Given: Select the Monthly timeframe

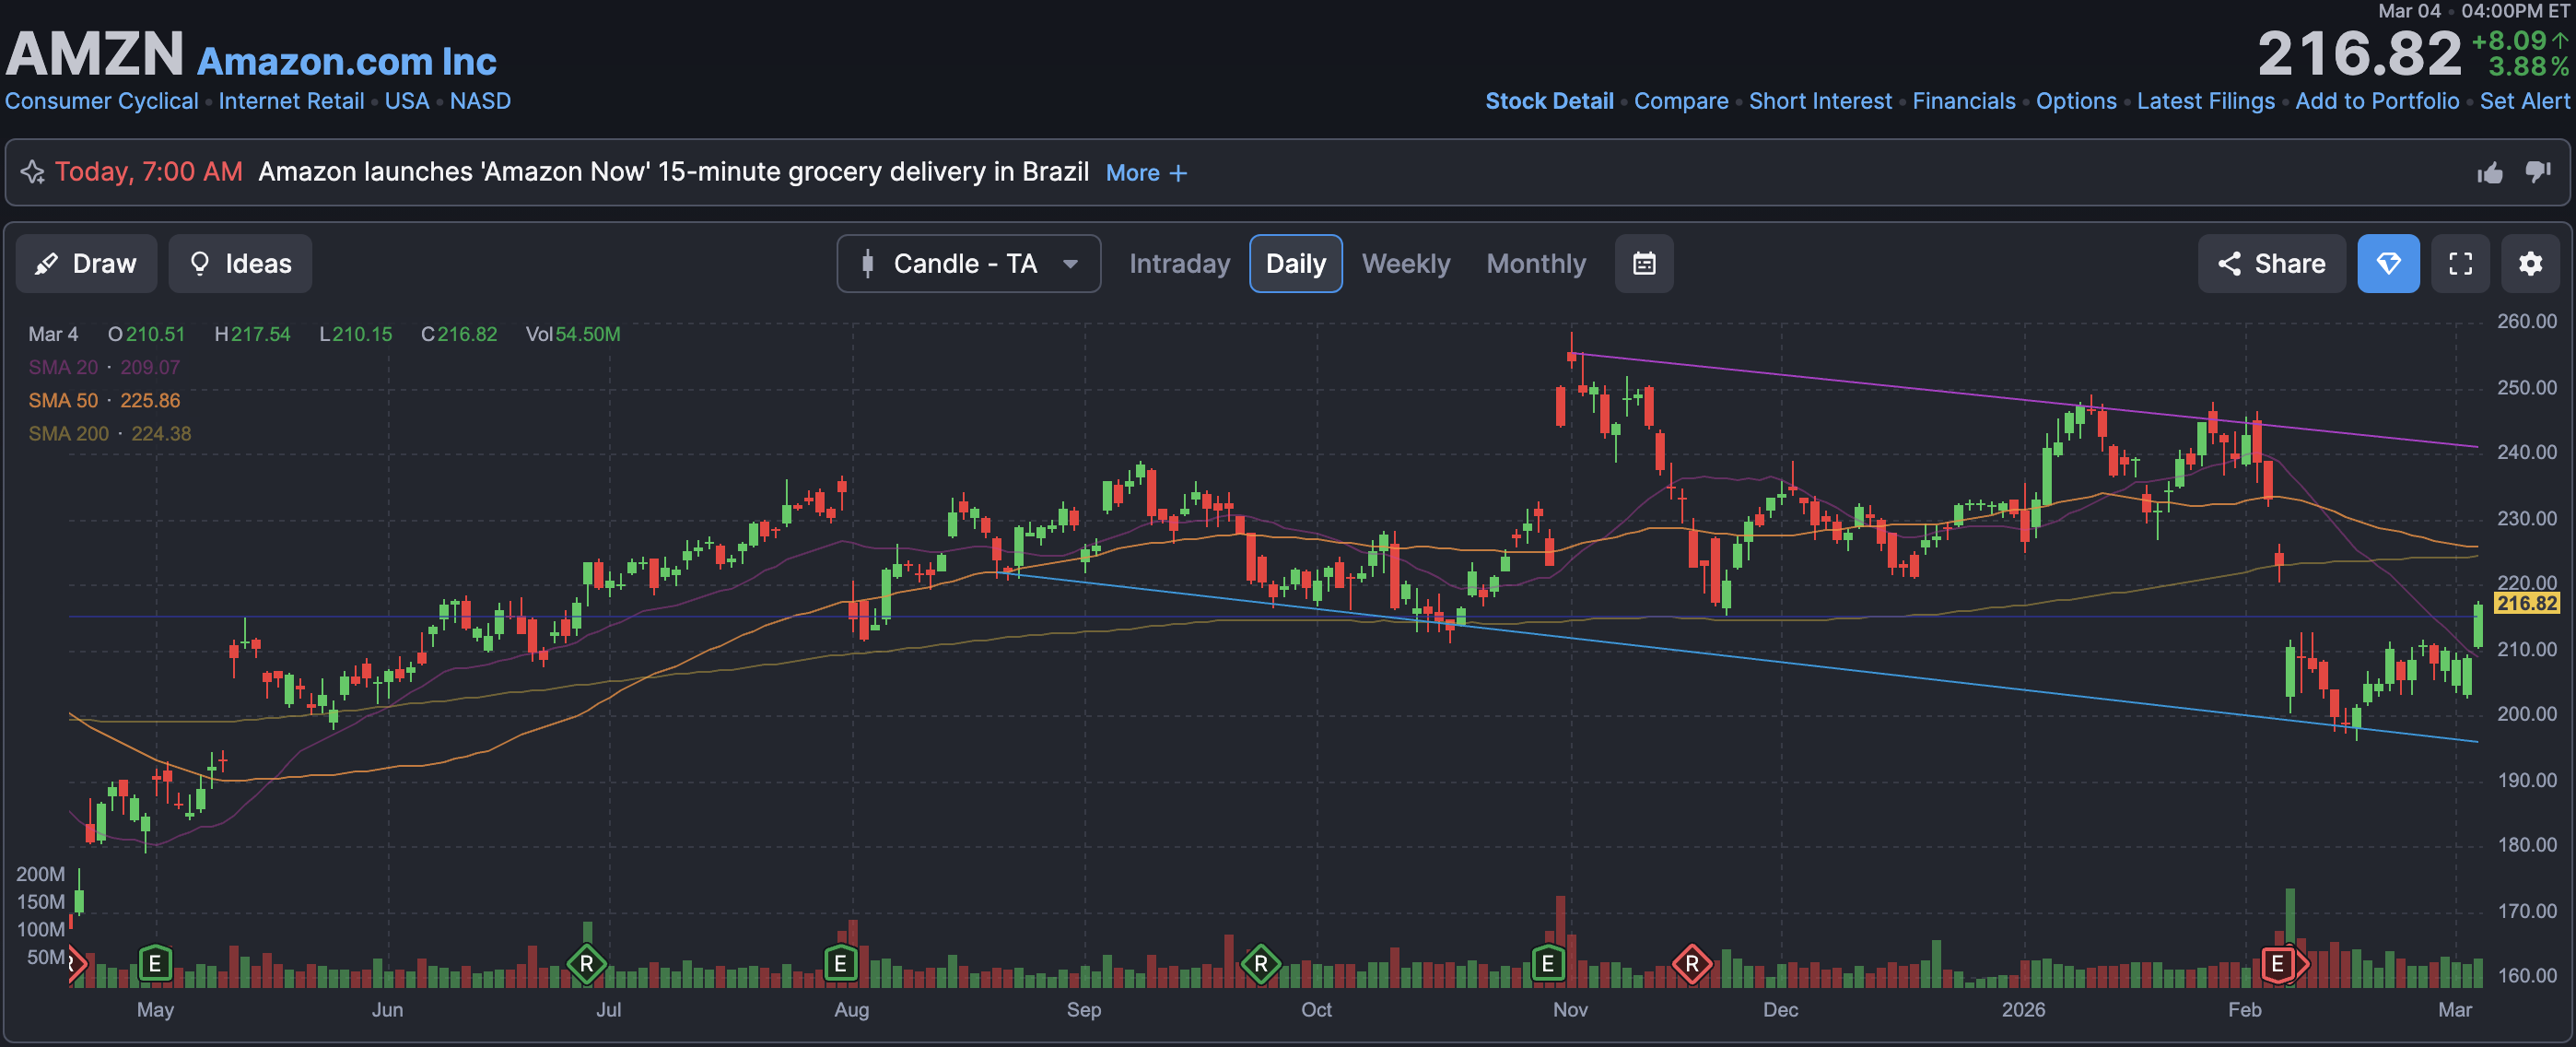Looking at the screenshot, I should pyautogui.click(x=1535, y=264).
